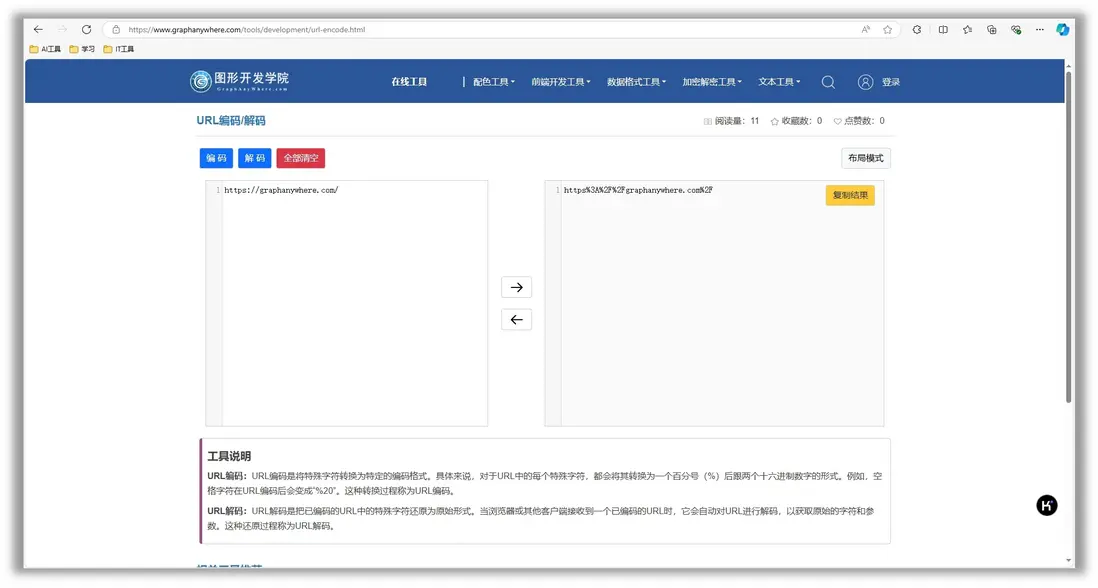
Task: Open the favorites list icon
Action: [x=968, y=29]
